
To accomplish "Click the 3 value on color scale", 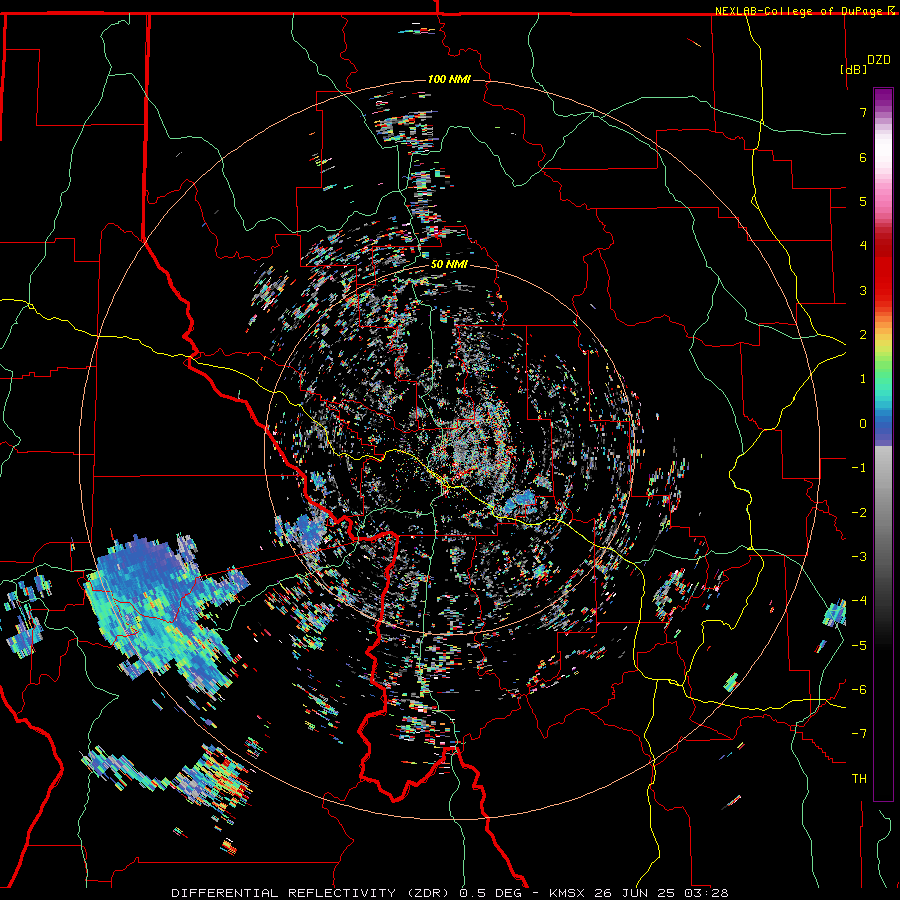I will [x=863, y=290].
